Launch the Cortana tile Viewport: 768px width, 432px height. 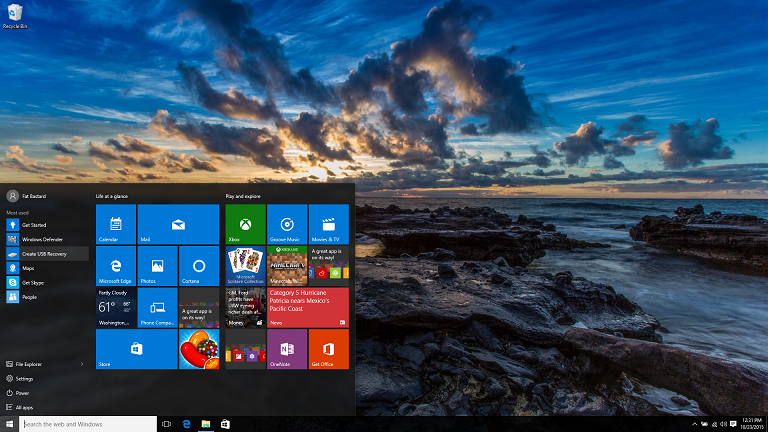click(199, 266)
